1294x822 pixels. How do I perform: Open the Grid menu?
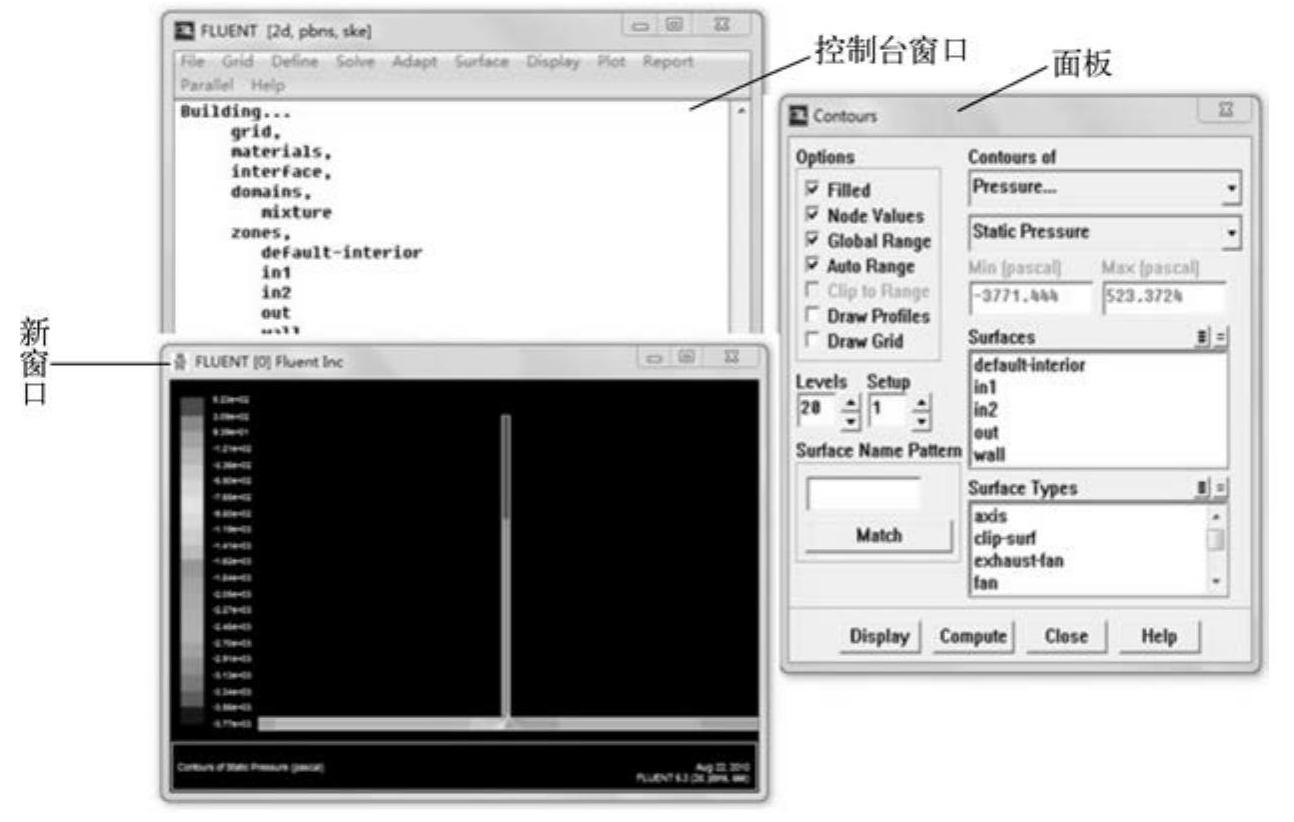[237, 62]
